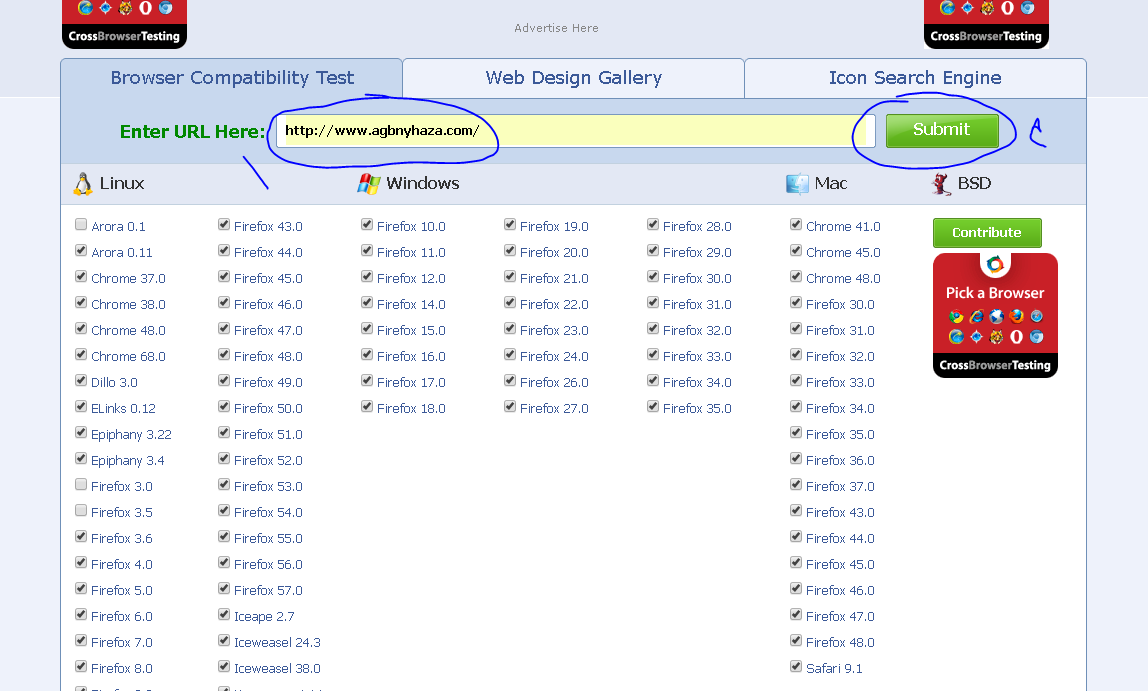
Task: Click the Linux Firefox 57.0 link
Action: pos(268,591)
